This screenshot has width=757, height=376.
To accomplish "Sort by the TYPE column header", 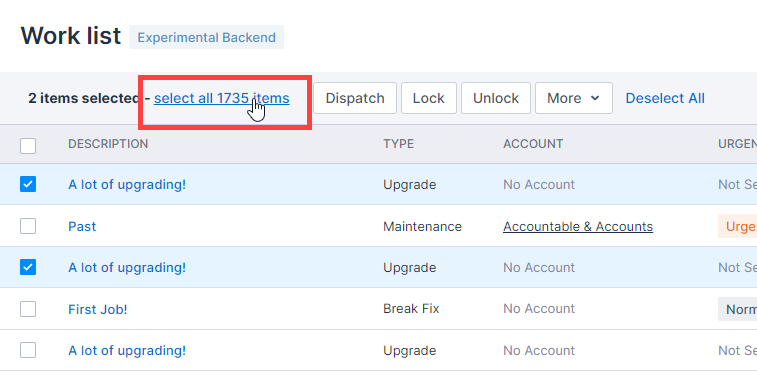I will pyautogui.click(x=398, y=144).
